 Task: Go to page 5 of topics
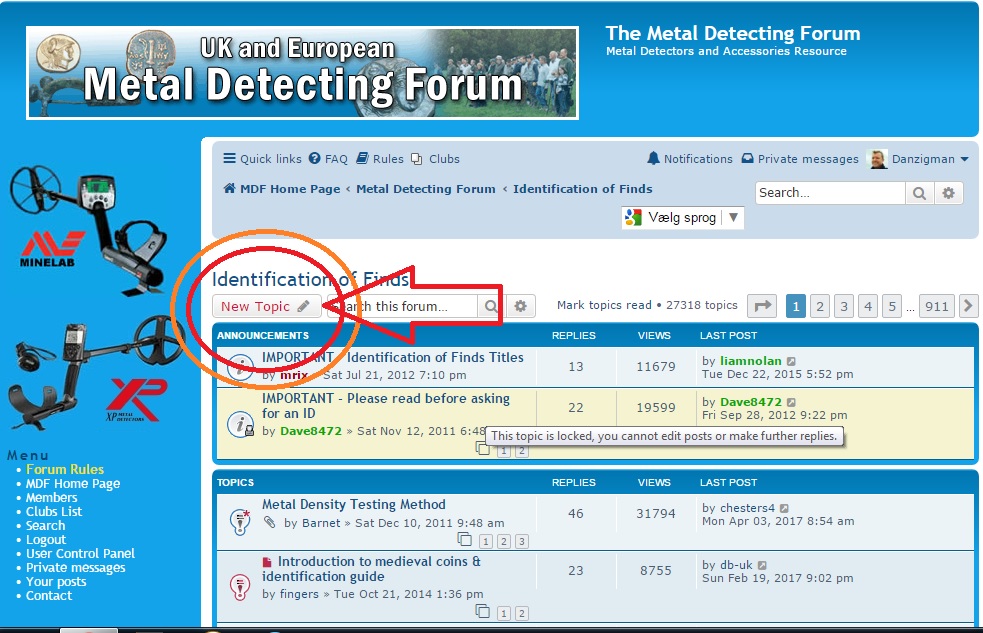coord(892,306)
